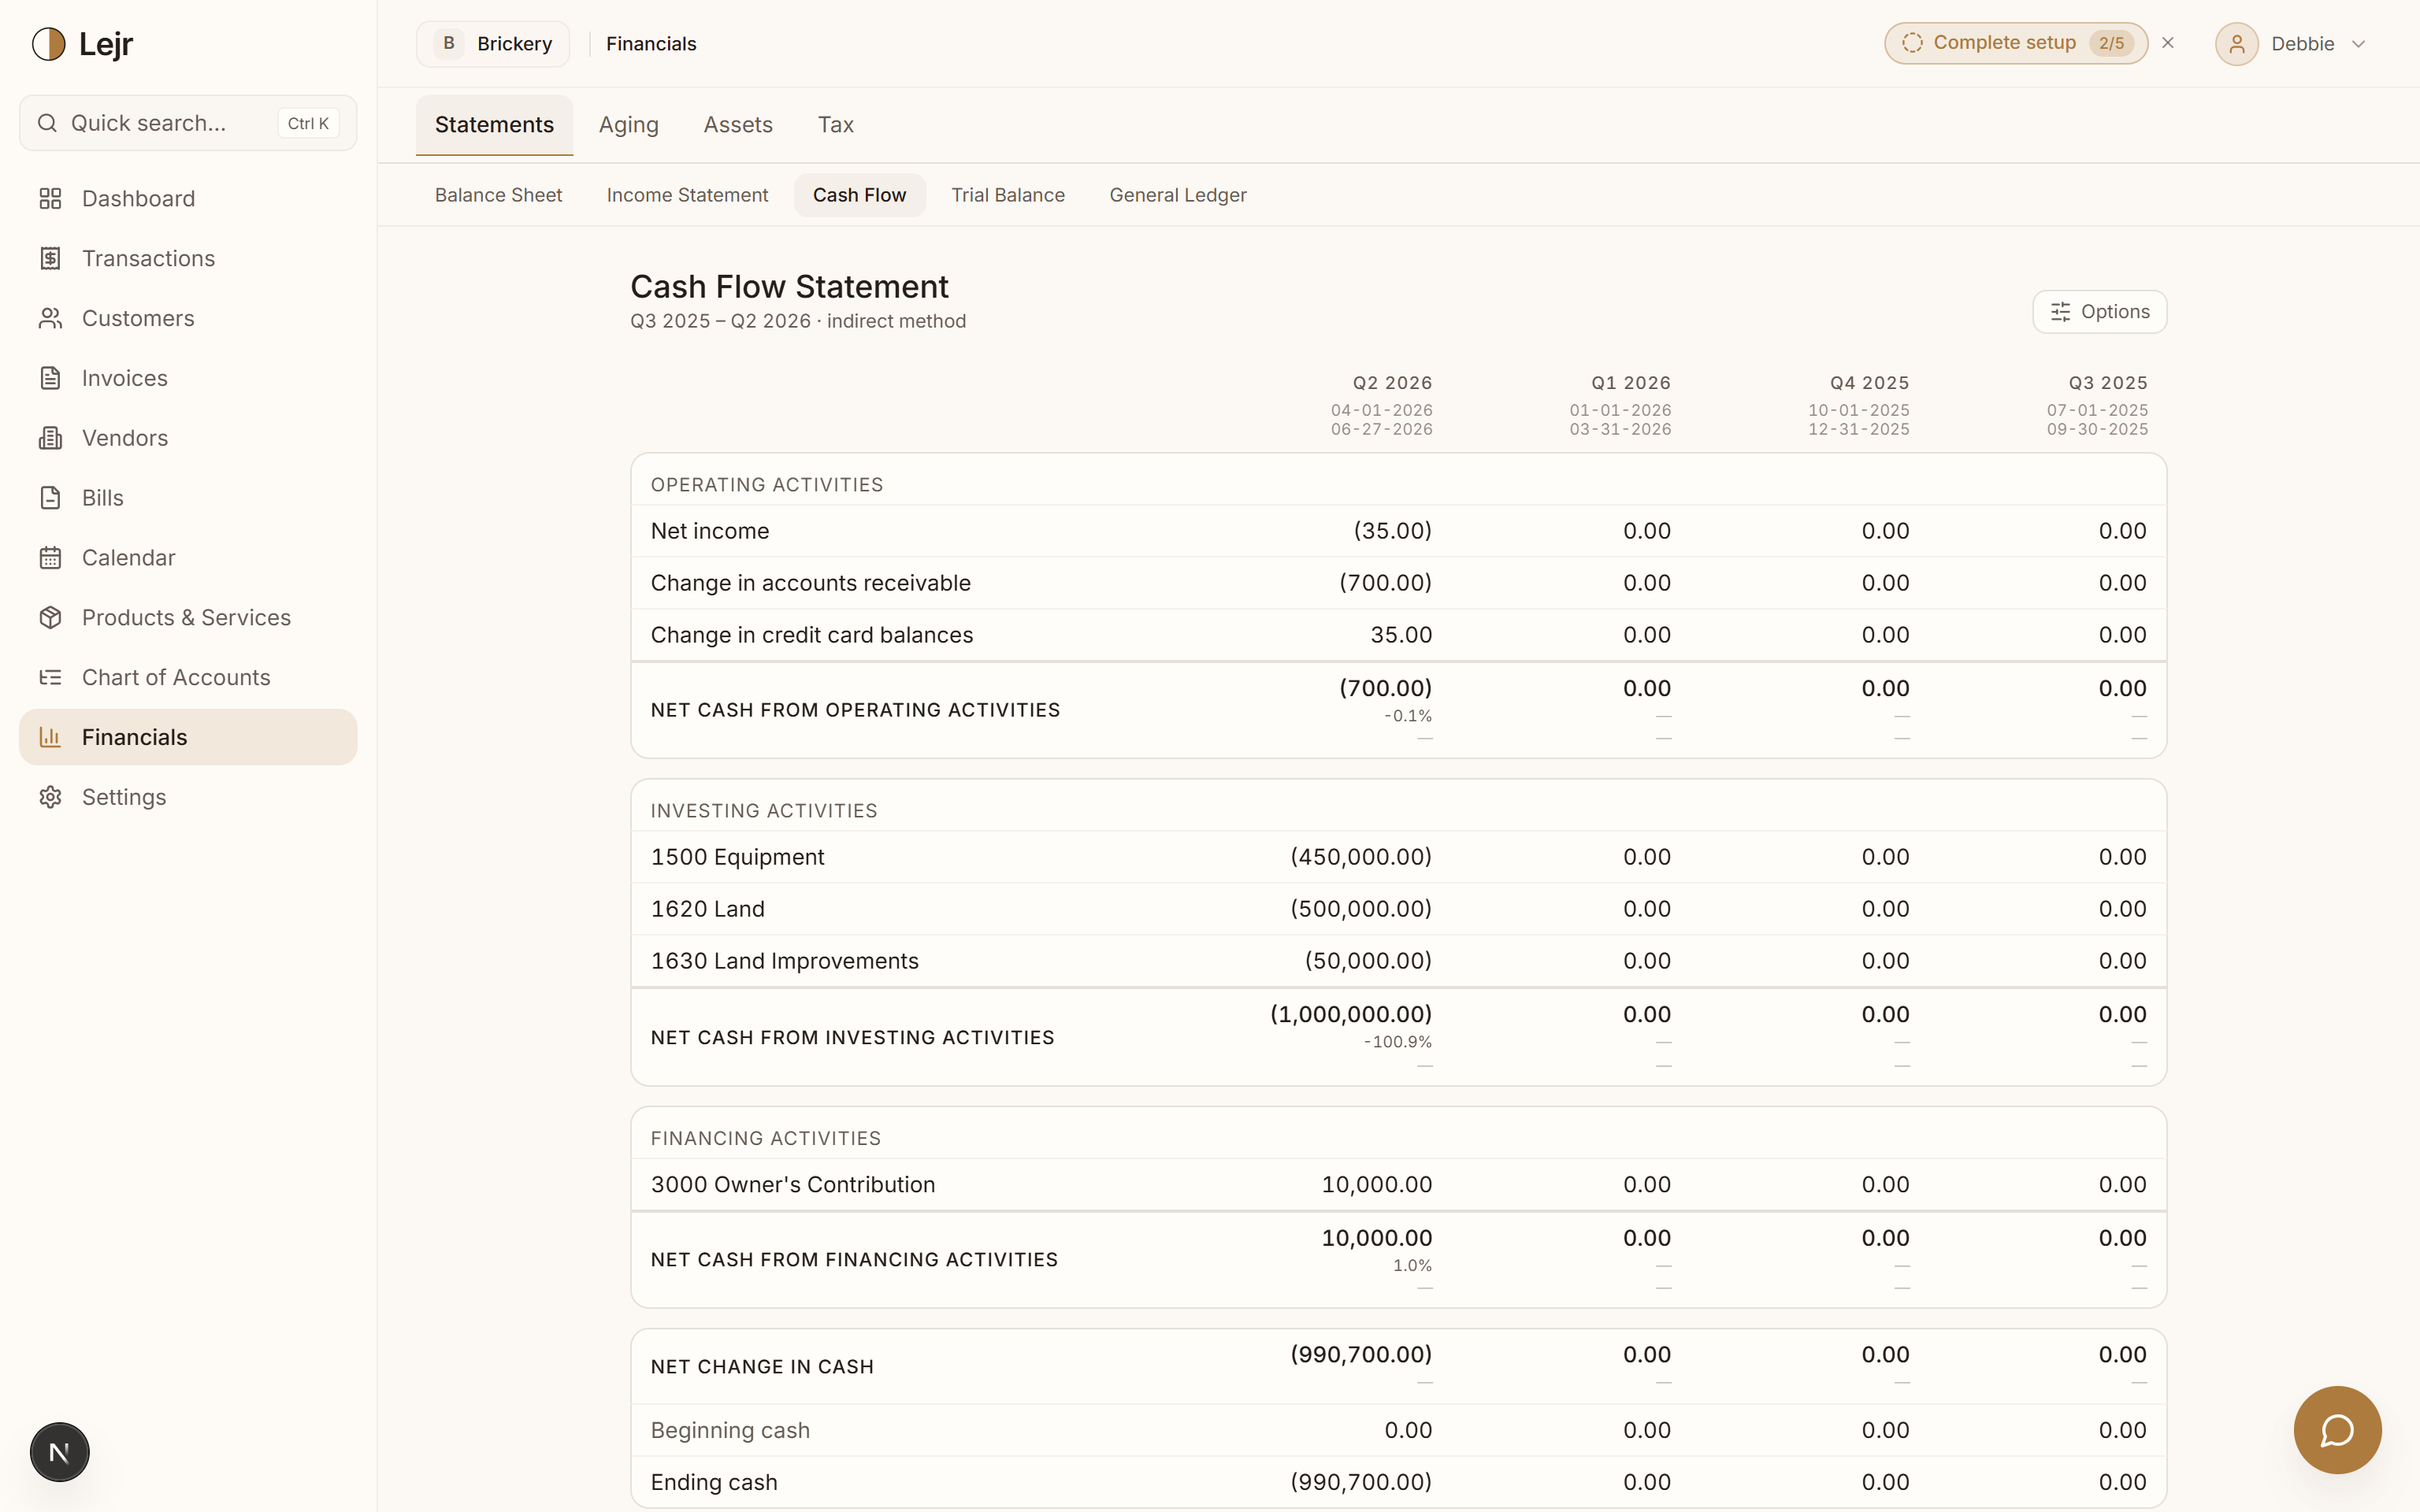The width and height of the screenshot is (2420, 1512).
Task: Click the 2/5 setup progress badge
Action: tap(2111, 43)
